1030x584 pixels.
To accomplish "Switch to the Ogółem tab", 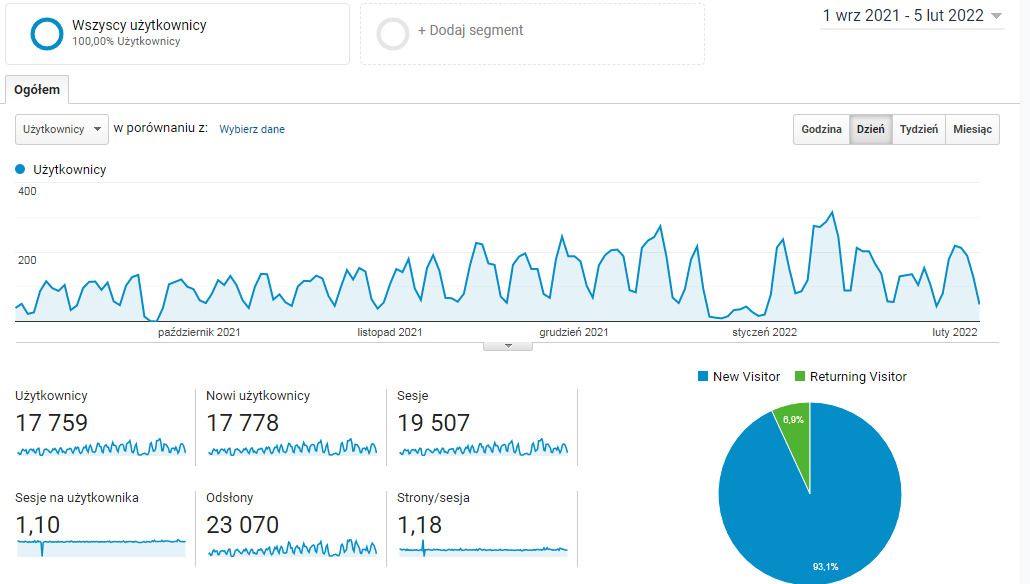I will coord(37,90).
